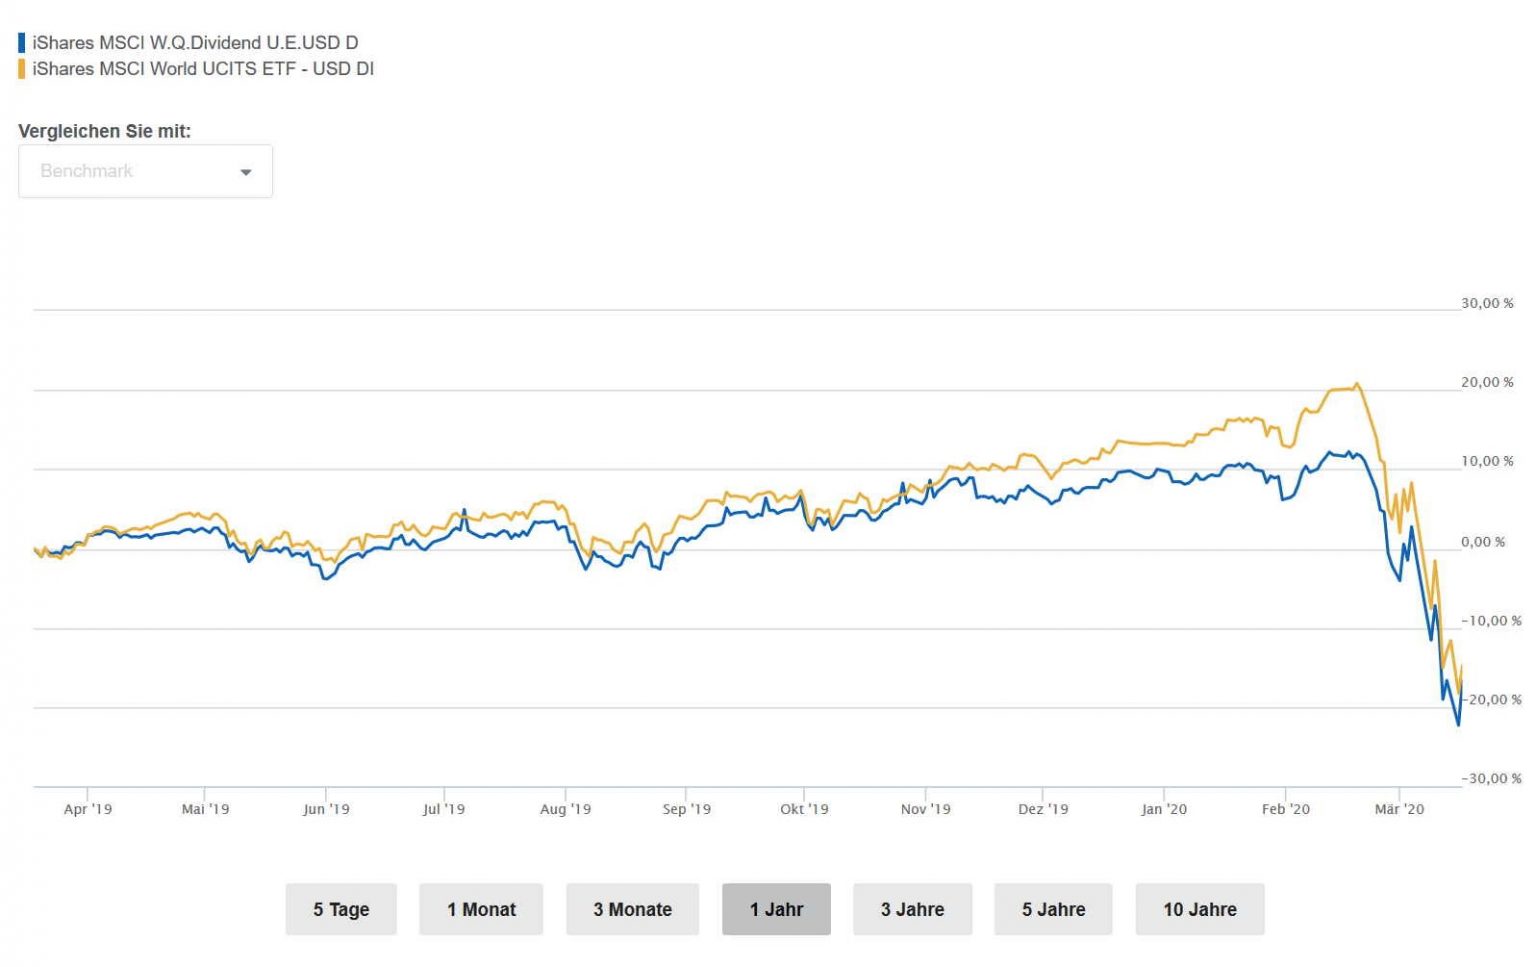
Task: Select the 5 Jahre time range
Action: 1053,909
